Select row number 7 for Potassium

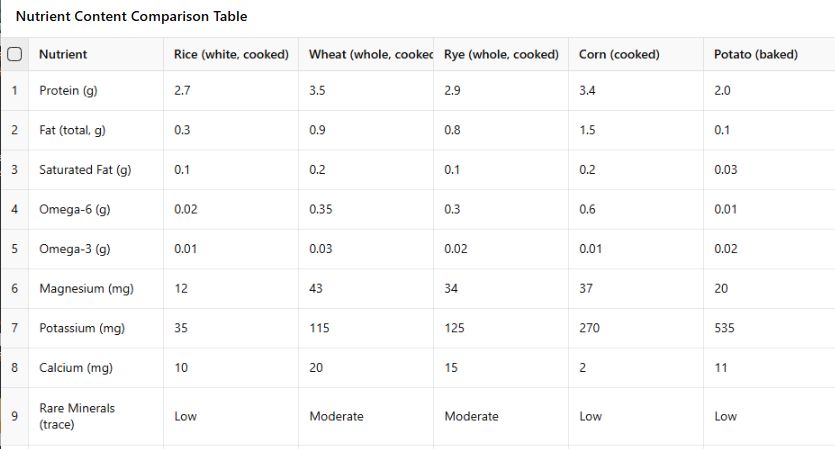click(14, 328)
